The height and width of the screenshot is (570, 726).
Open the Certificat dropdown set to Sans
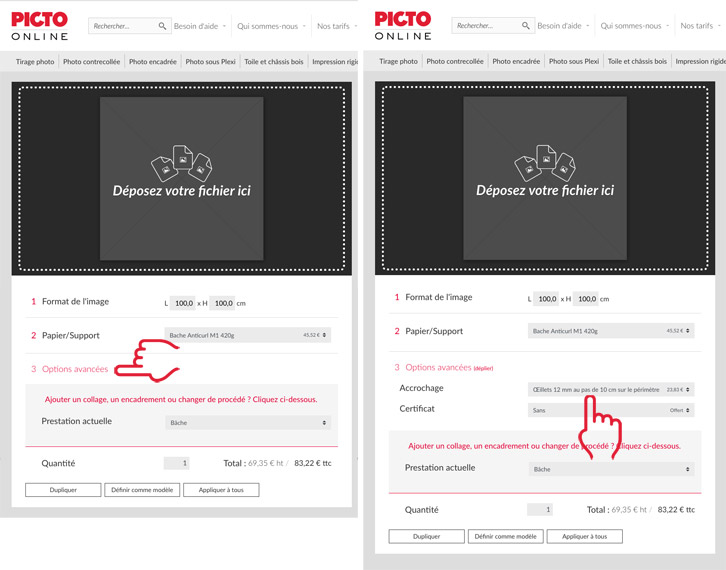coord(610,410)
